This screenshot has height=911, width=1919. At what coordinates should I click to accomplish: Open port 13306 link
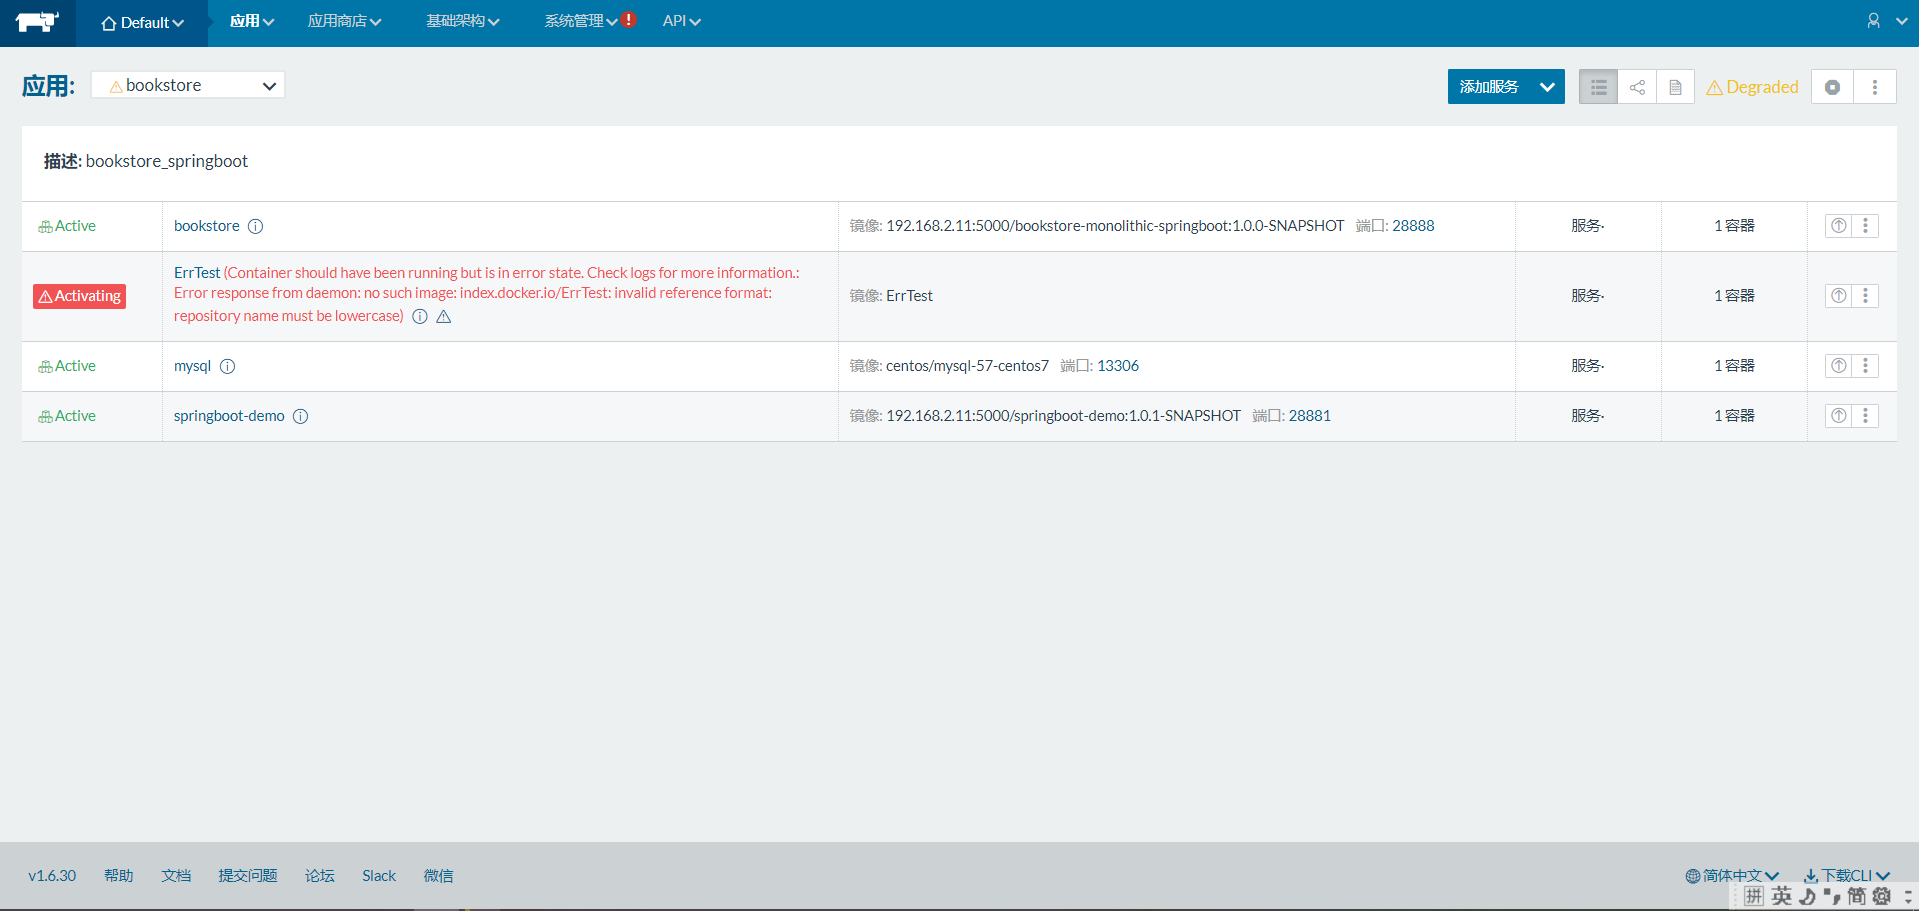click(x=1118, y=366)
